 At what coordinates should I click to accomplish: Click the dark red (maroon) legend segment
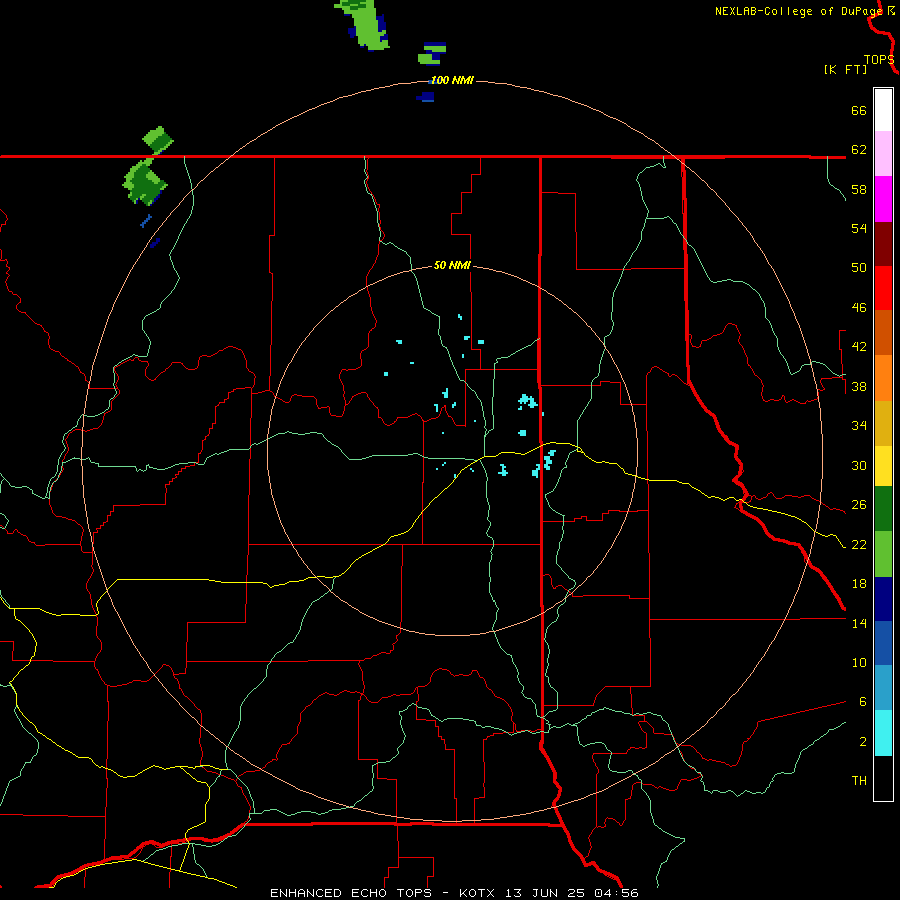883,244
